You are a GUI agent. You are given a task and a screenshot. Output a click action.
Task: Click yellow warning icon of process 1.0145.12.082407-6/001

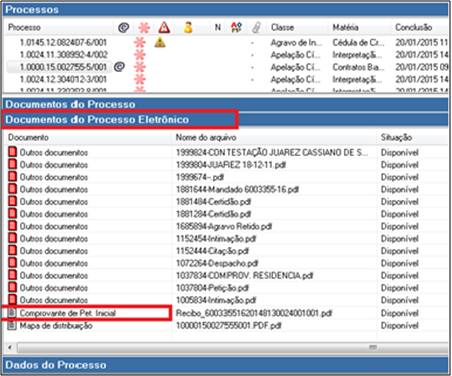tap(160, 42)
